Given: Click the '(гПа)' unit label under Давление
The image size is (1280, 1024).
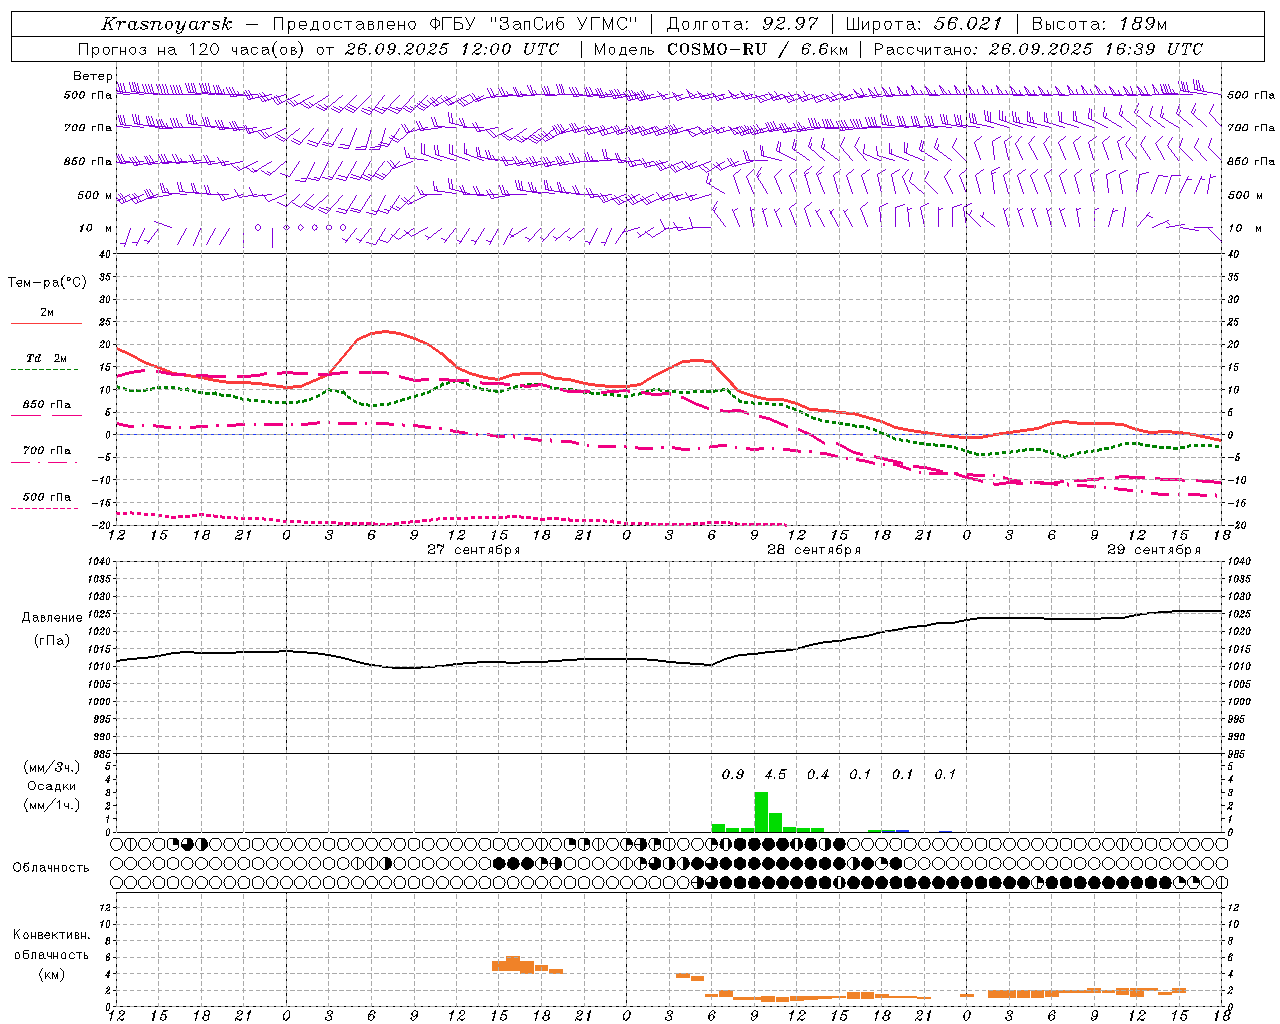Looking at the screenshot, I should (x=51, y=641).
